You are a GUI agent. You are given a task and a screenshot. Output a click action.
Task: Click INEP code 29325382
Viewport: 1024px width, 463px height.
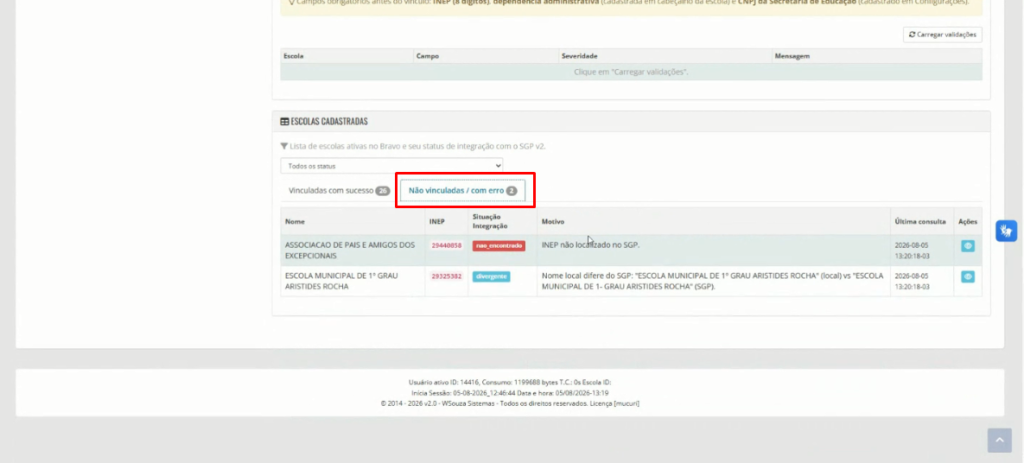(x=446, y=276)
